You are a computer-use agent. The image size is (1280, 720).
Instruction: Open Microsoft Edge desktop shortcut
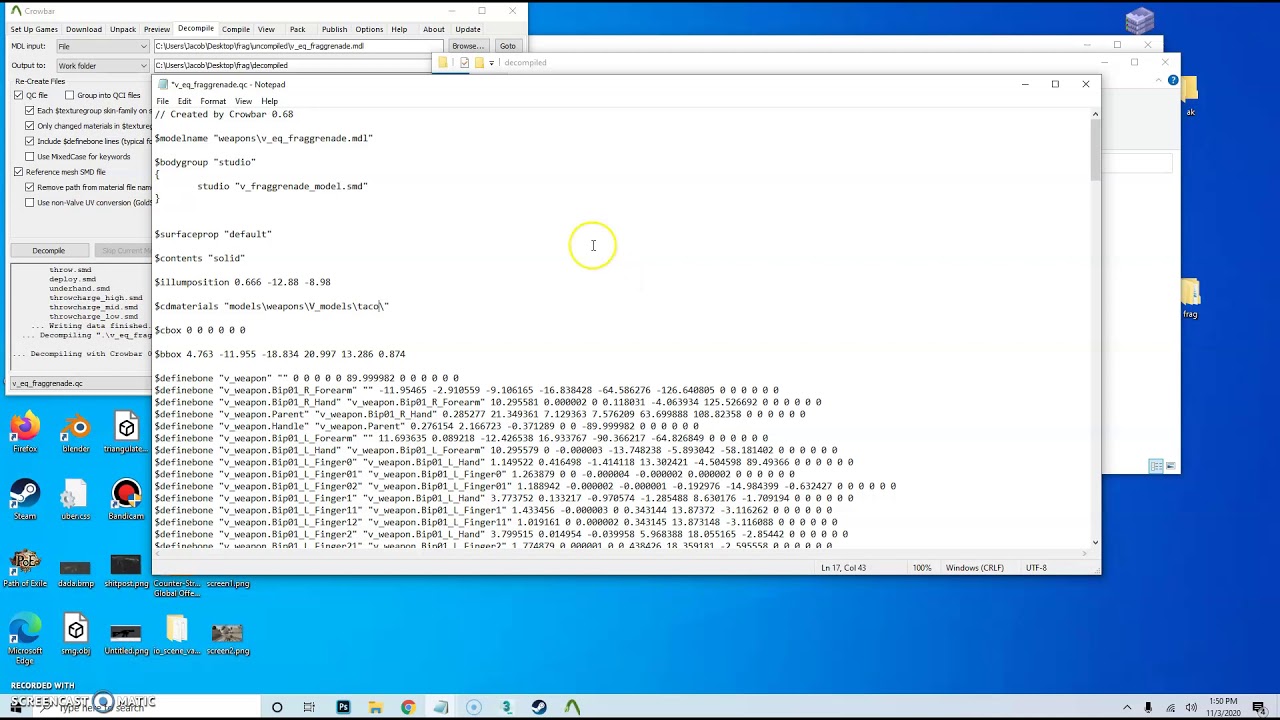coord(25,638)
